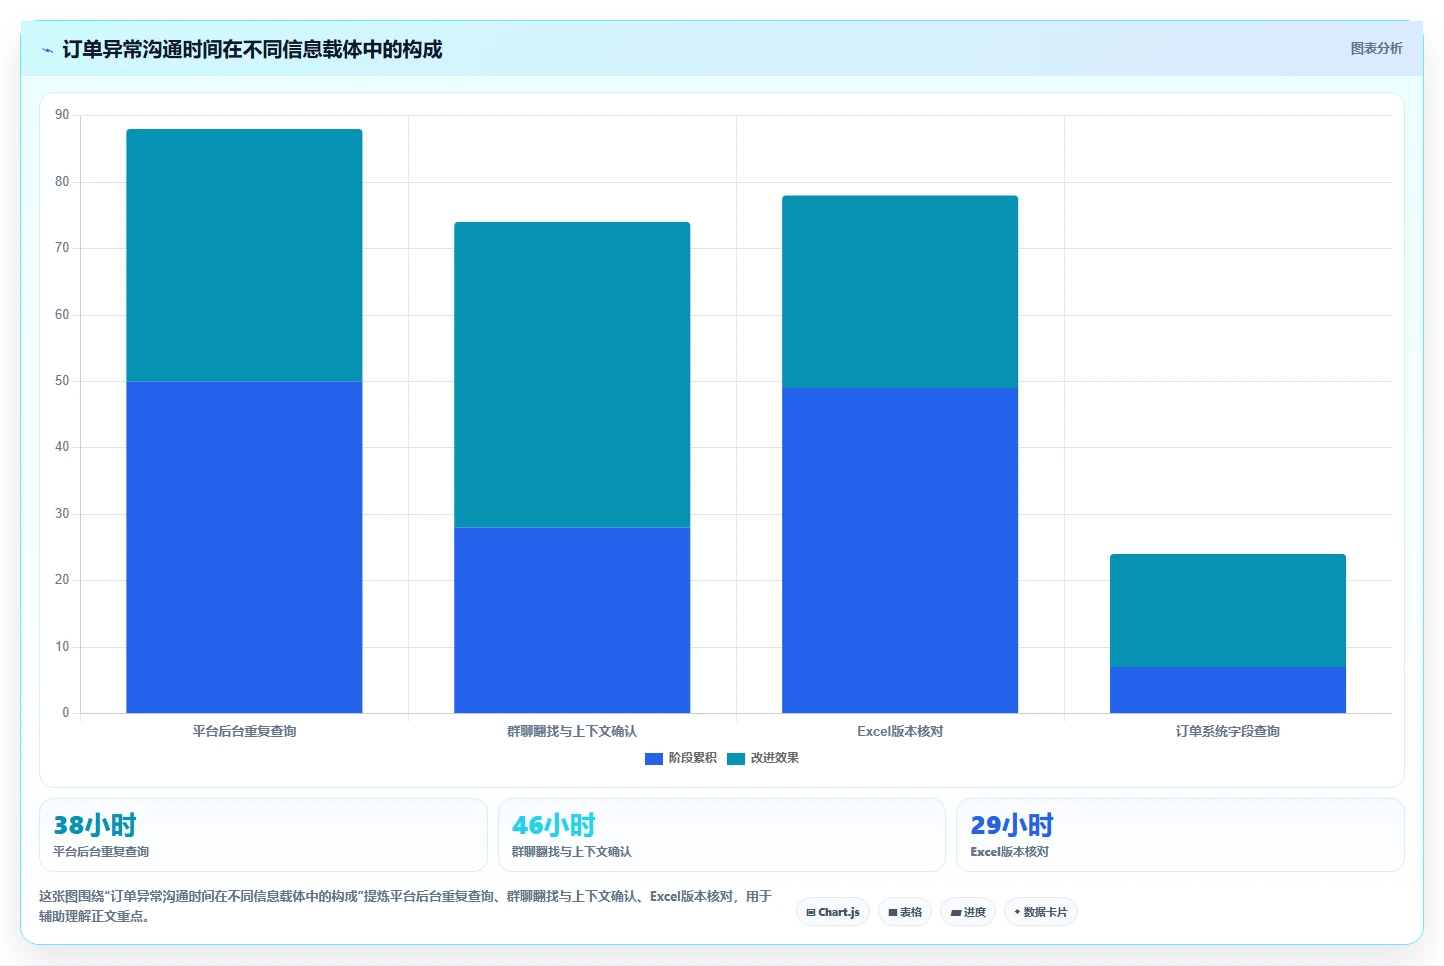Toggle the 阶段累积 legend swatch
This screenshot has height=966, width=1444.
tap(654, 759)
